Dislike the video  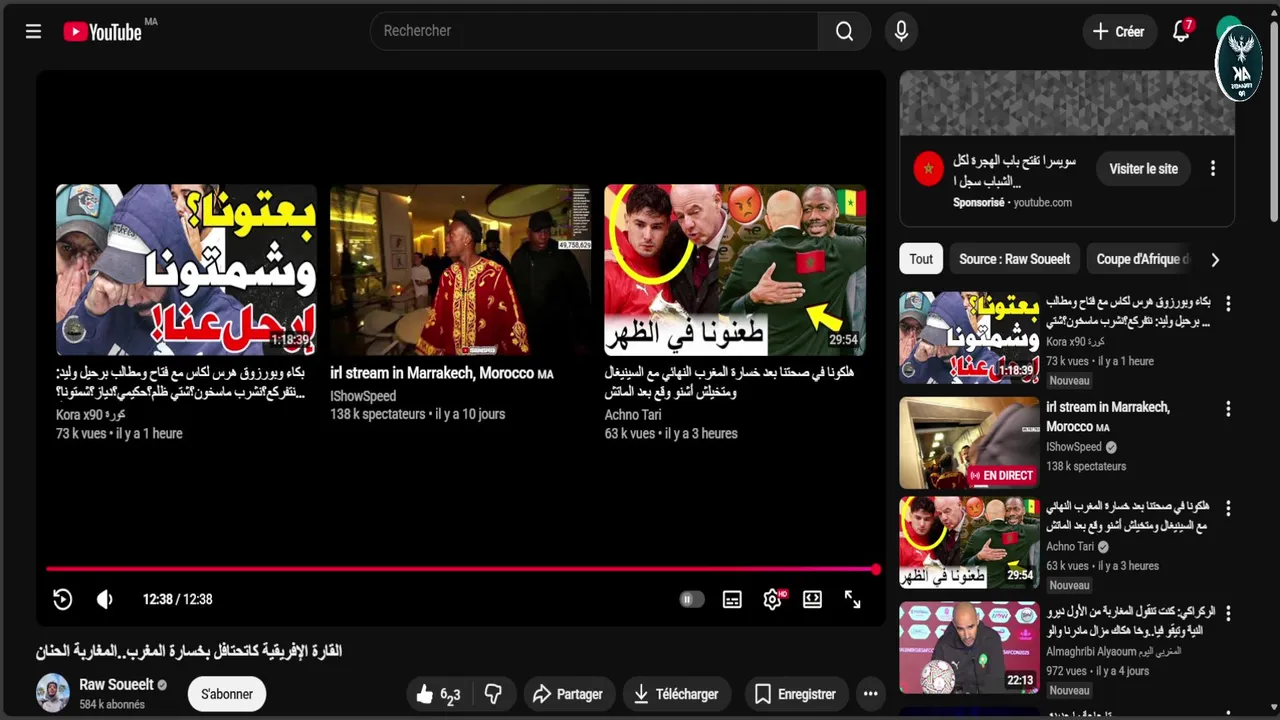[x=493, y=694]
